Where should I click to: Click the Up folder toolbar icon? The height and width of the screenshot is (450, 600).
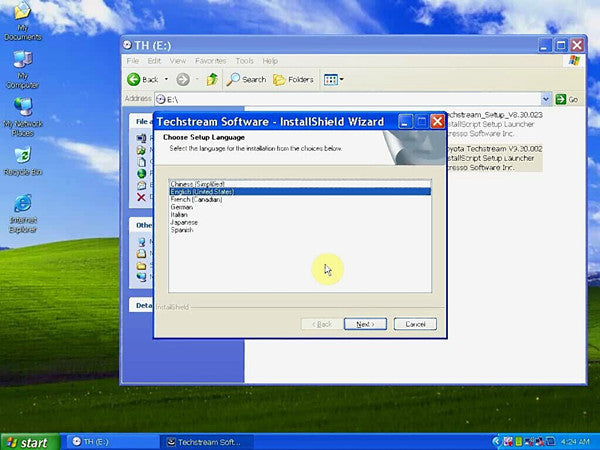[211, 79]
